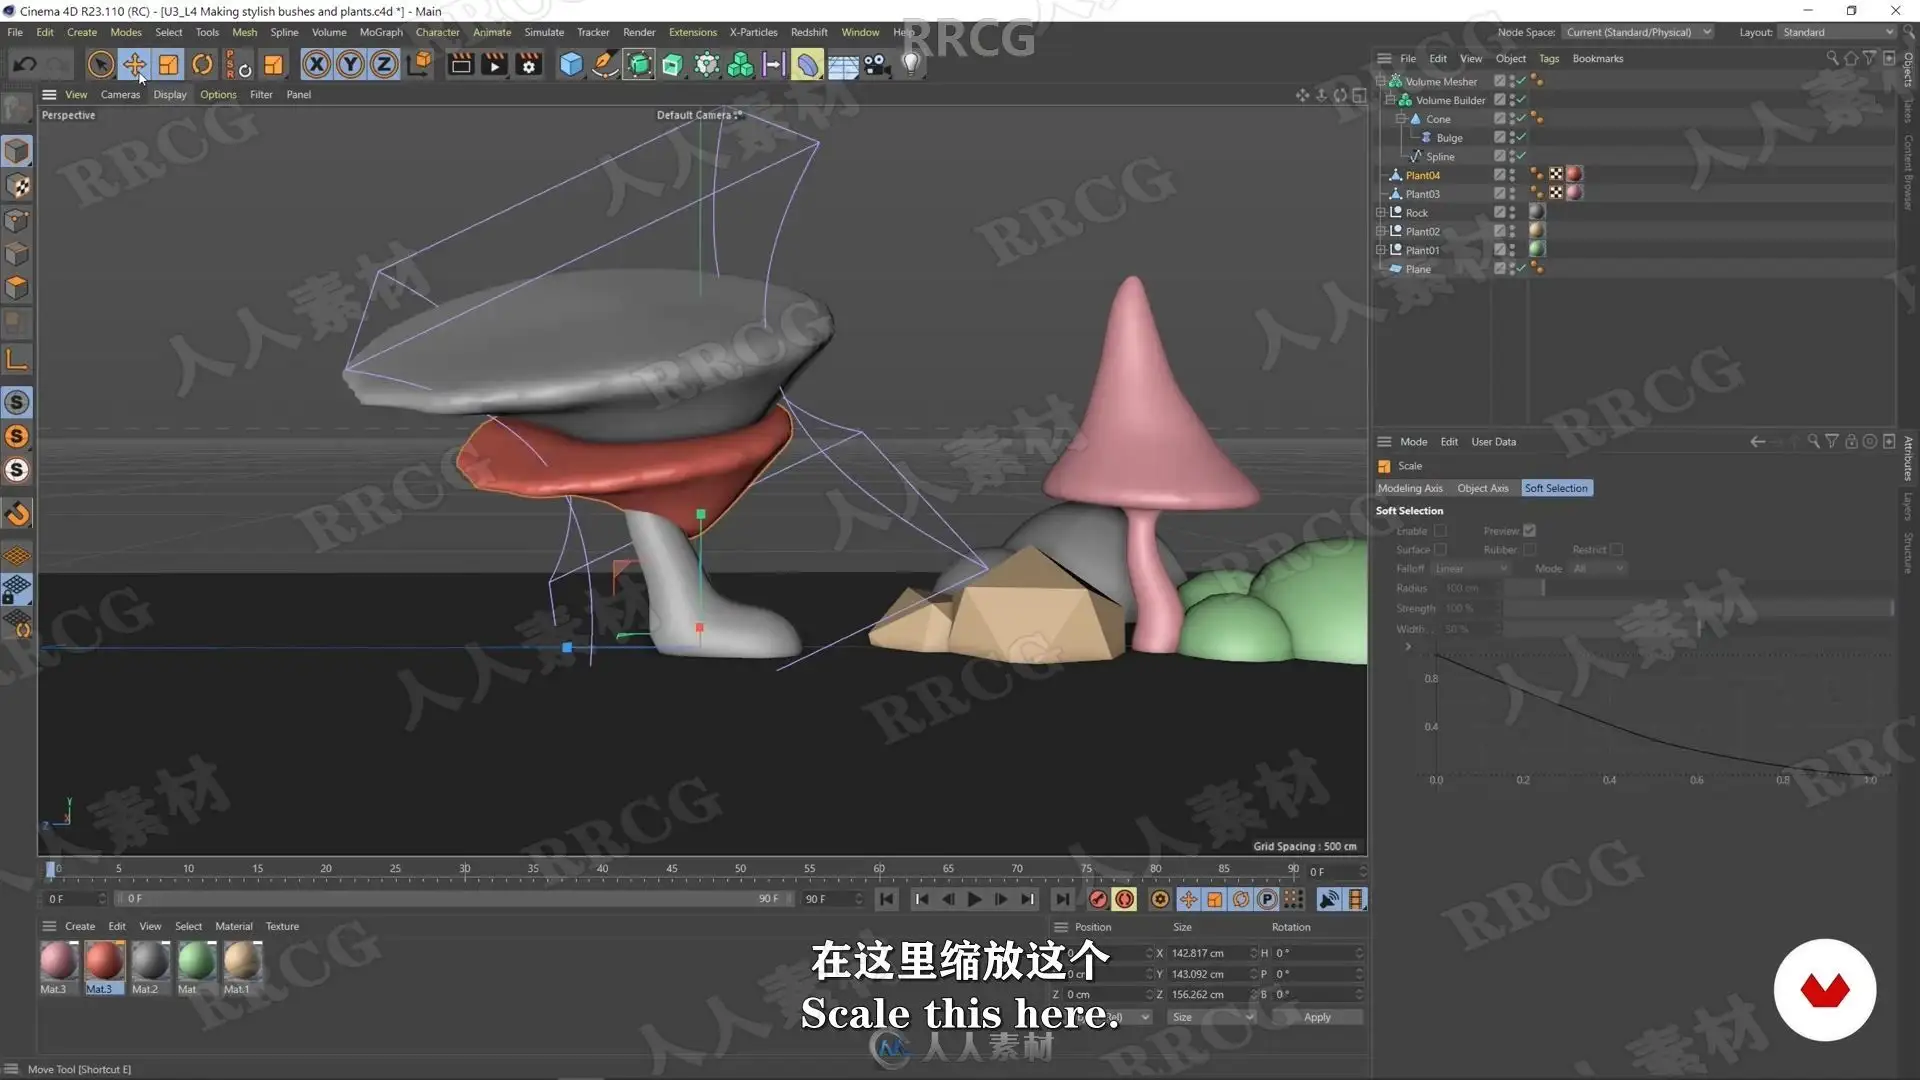Toggle the Bulge deformer enable checkmark
This screenshot has width=1920, height=1080.
click(x=1522, y=138)
